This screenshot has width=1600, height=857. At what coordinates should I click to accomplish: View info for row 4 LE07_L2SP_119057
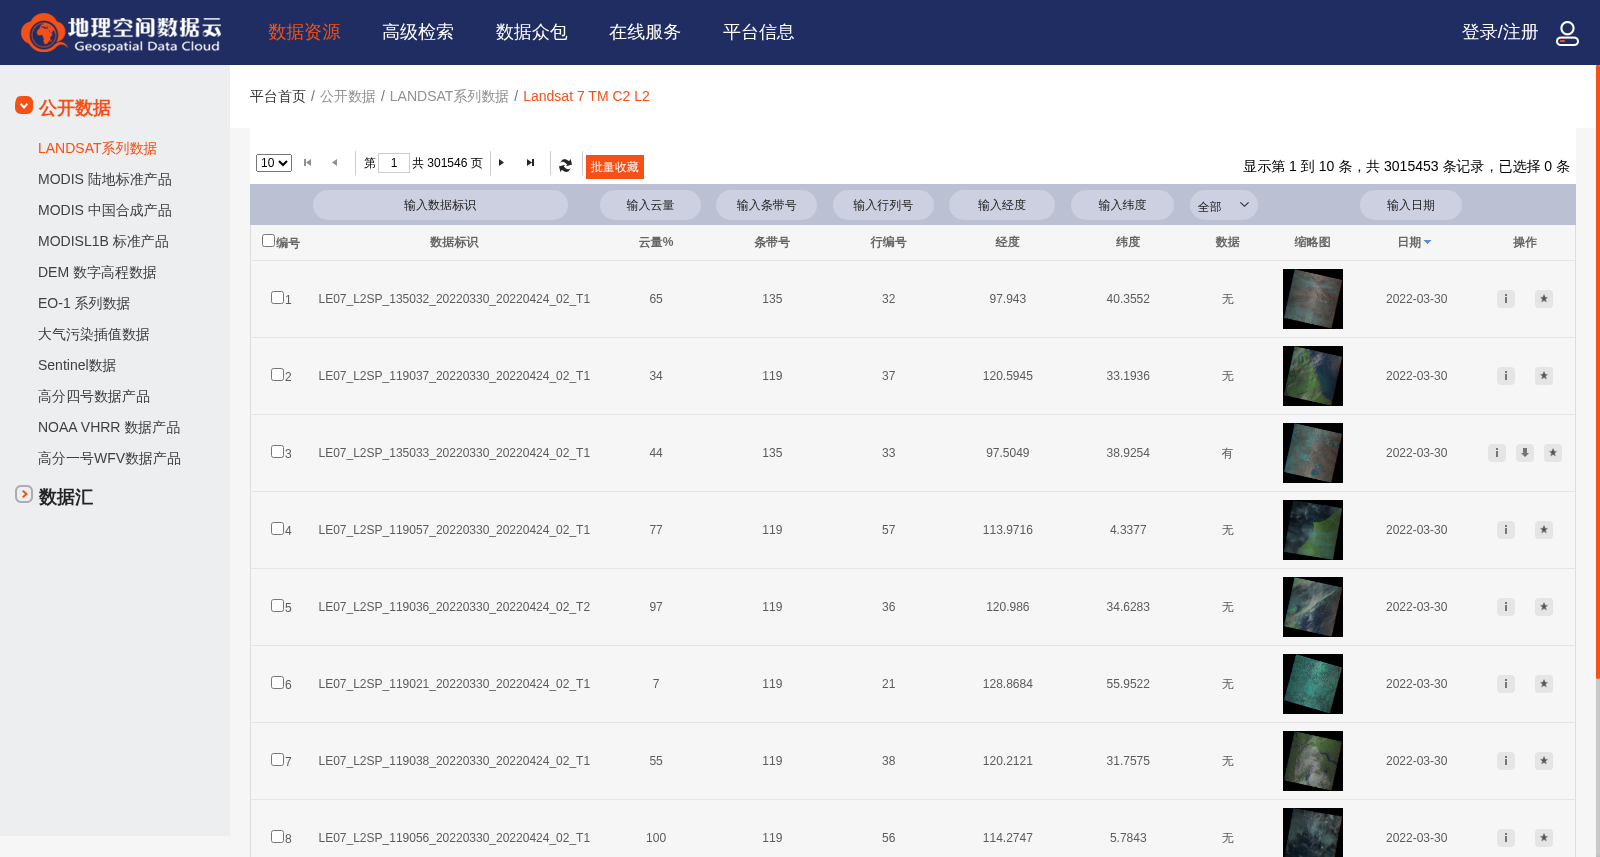(x=1505, y=530)
